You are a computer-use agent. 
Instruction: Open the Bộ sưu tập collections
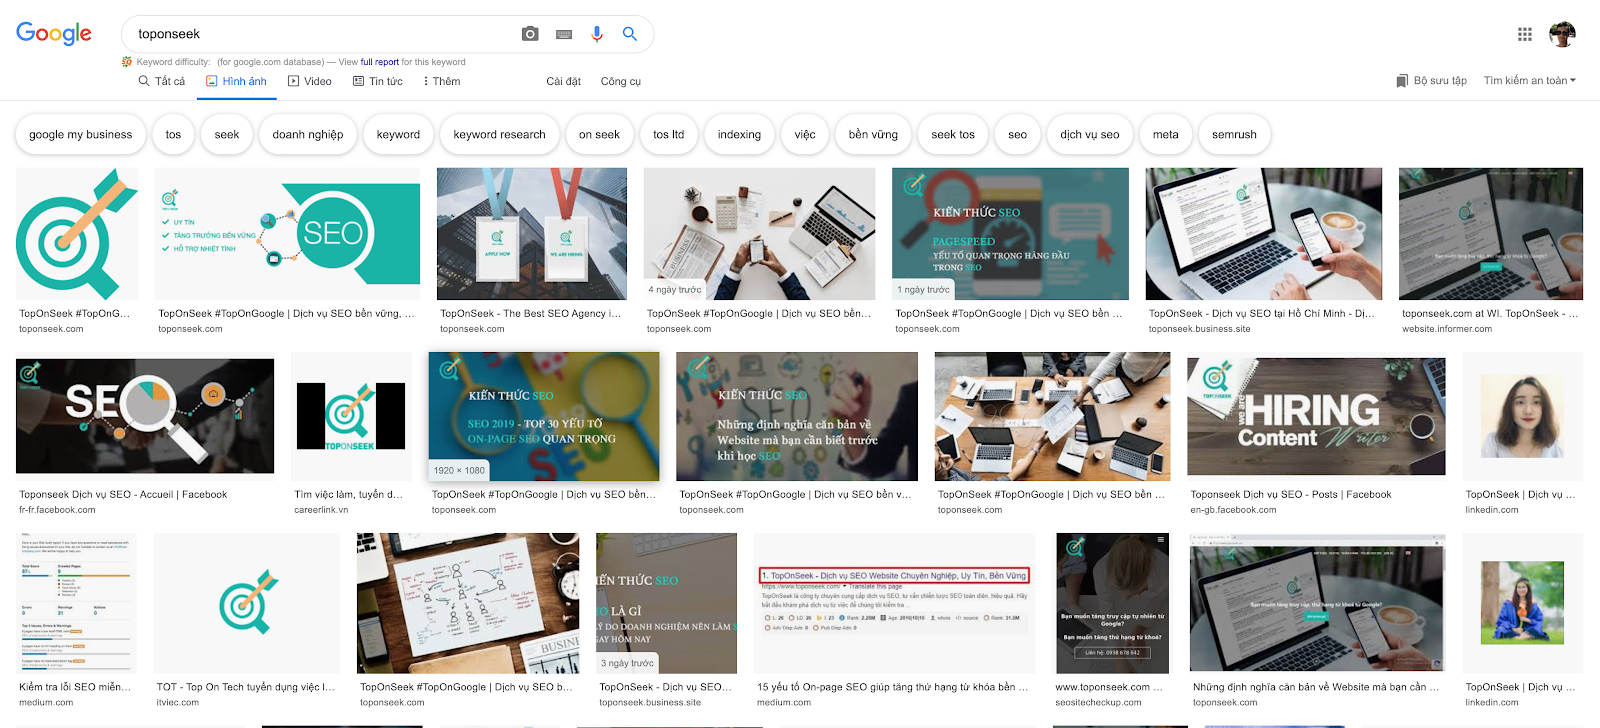click(x=1431, y=81)
